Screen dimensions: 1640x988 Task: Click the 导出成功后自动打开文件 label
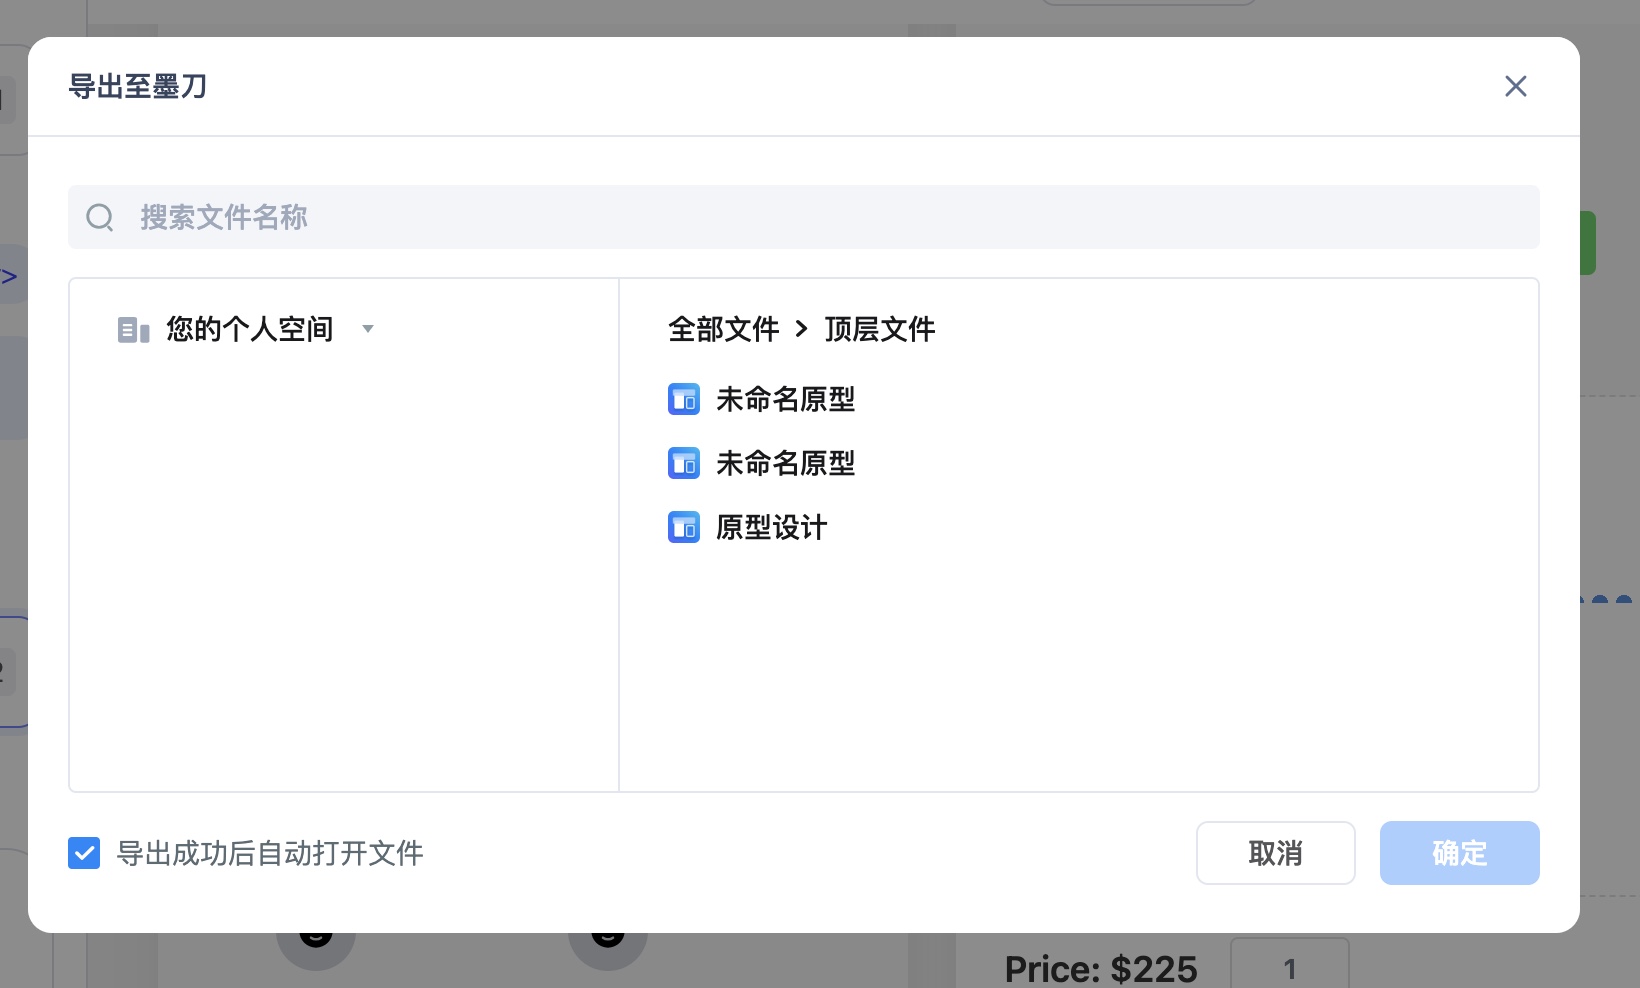[270, 853]
